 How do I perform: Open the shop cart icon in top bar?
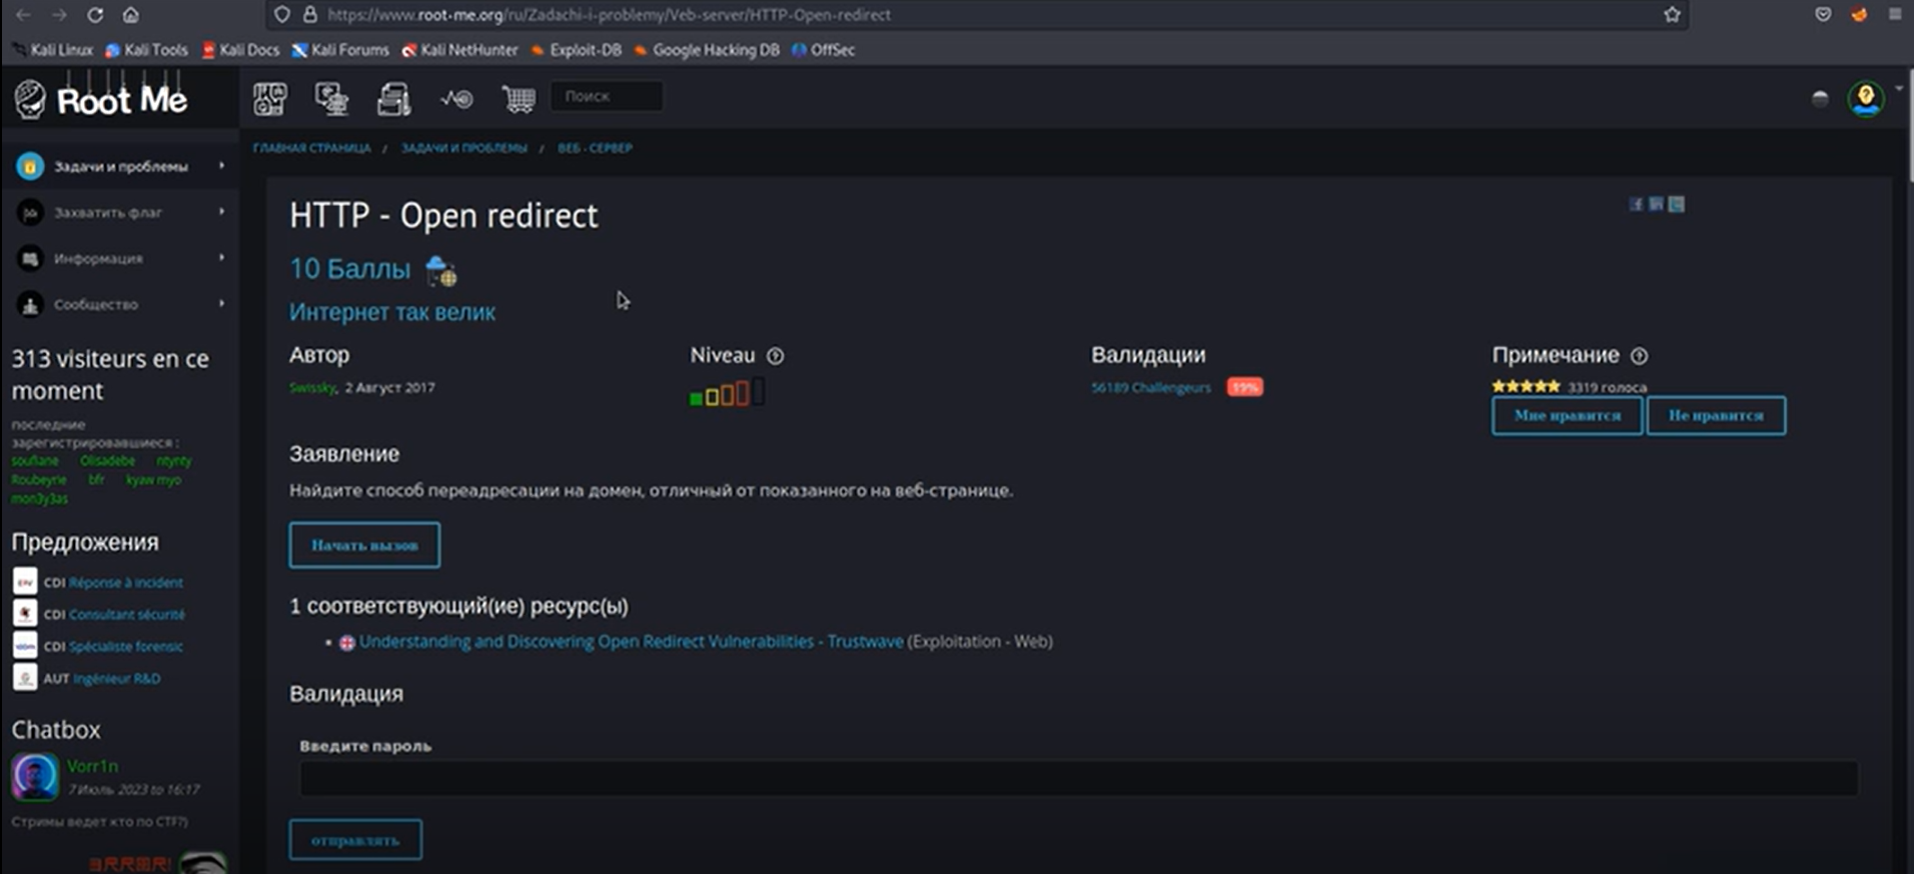518,98
